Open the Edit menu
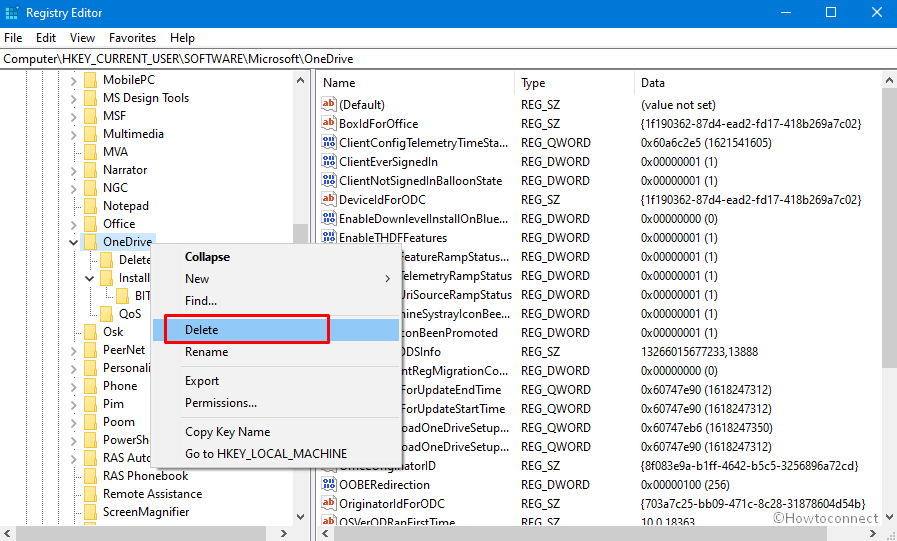The width and height of the screenshot is (897, 541). pyautogui.click(x=46, y=38)
